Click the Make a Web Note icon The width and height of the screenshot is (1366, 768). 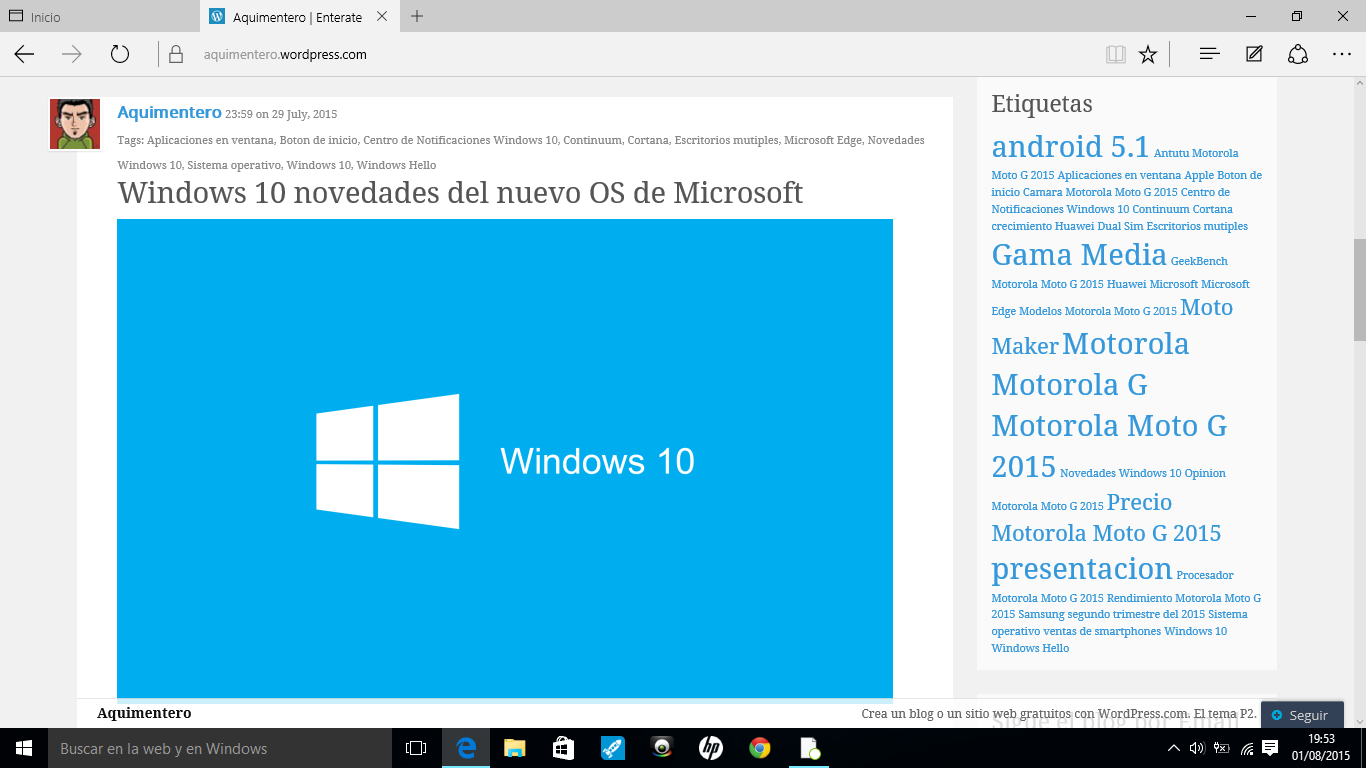pyautogui.click(x=1254, y=54)
